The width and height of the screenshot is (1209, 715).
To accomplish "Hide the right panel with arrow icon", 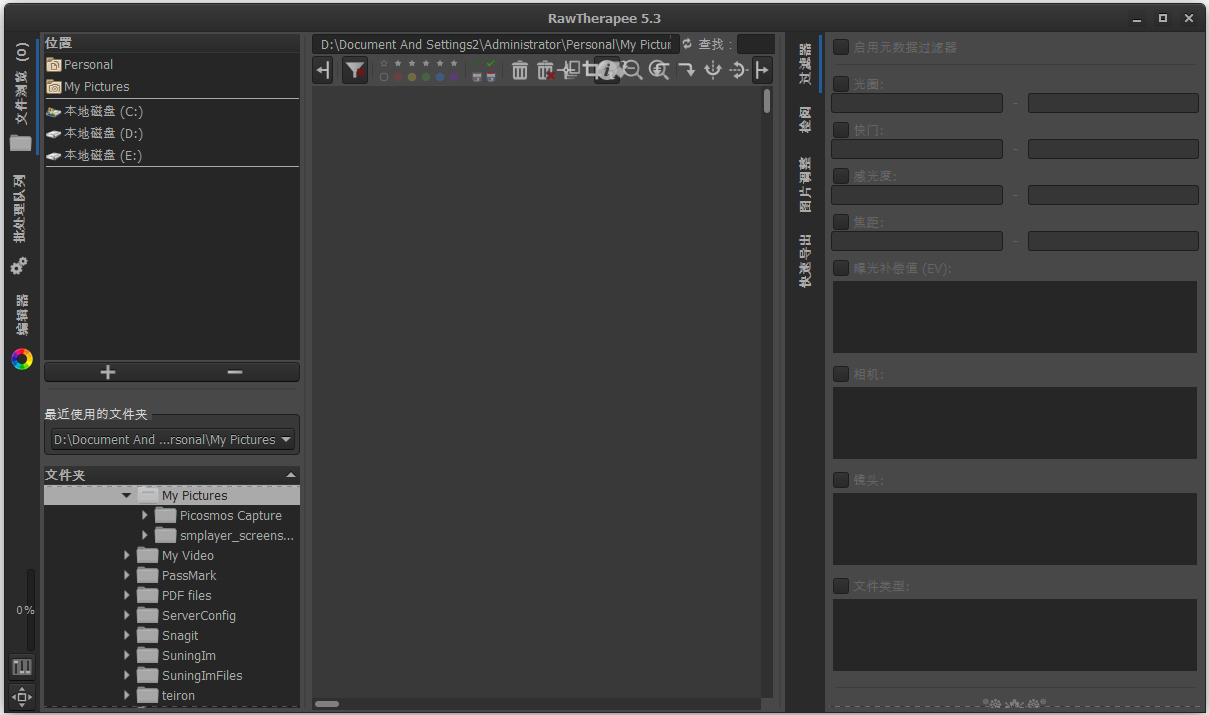I will coord(762,70).
